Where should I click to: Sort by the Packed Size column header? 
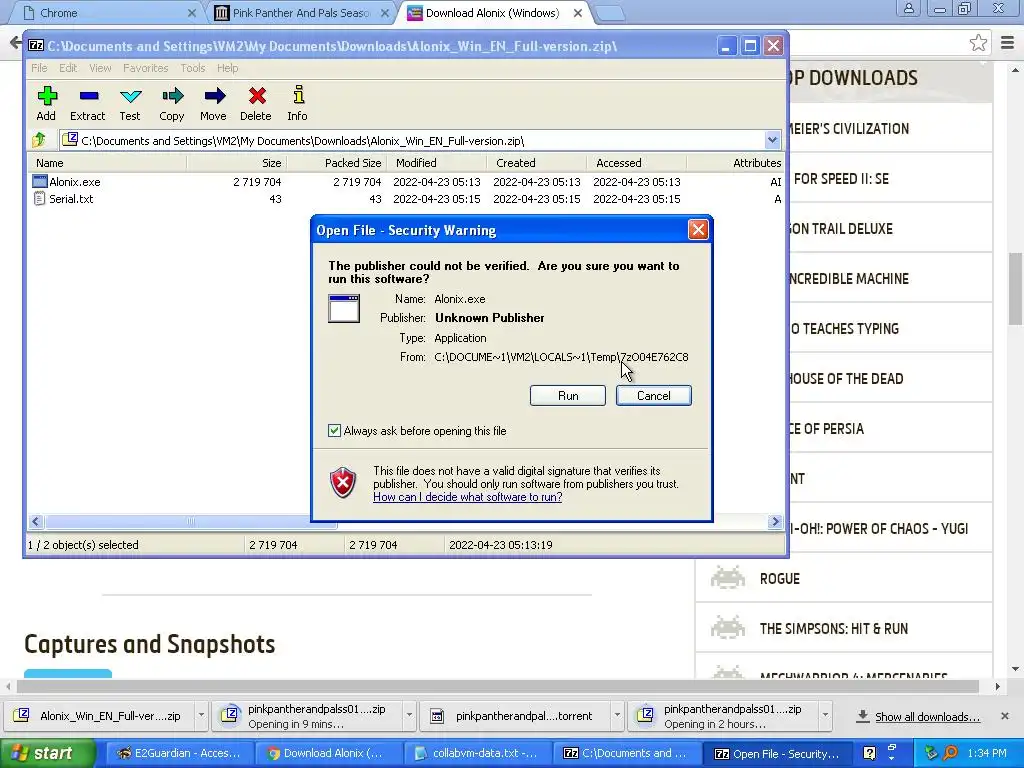337,163
